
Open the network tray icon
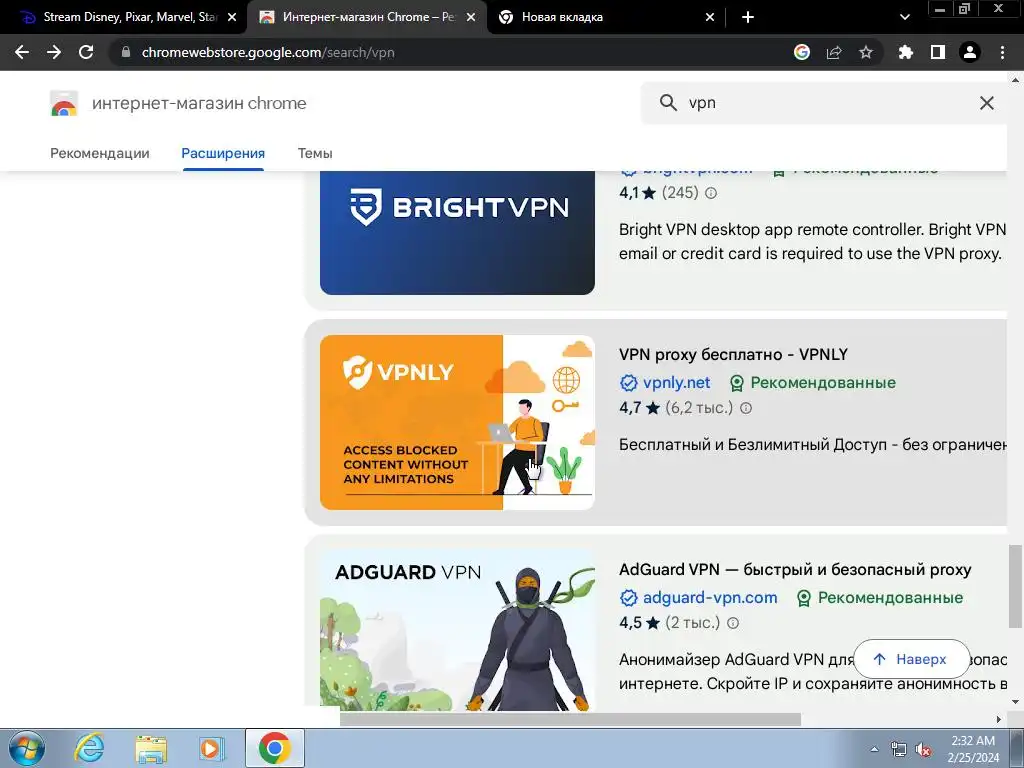[899, 749]
